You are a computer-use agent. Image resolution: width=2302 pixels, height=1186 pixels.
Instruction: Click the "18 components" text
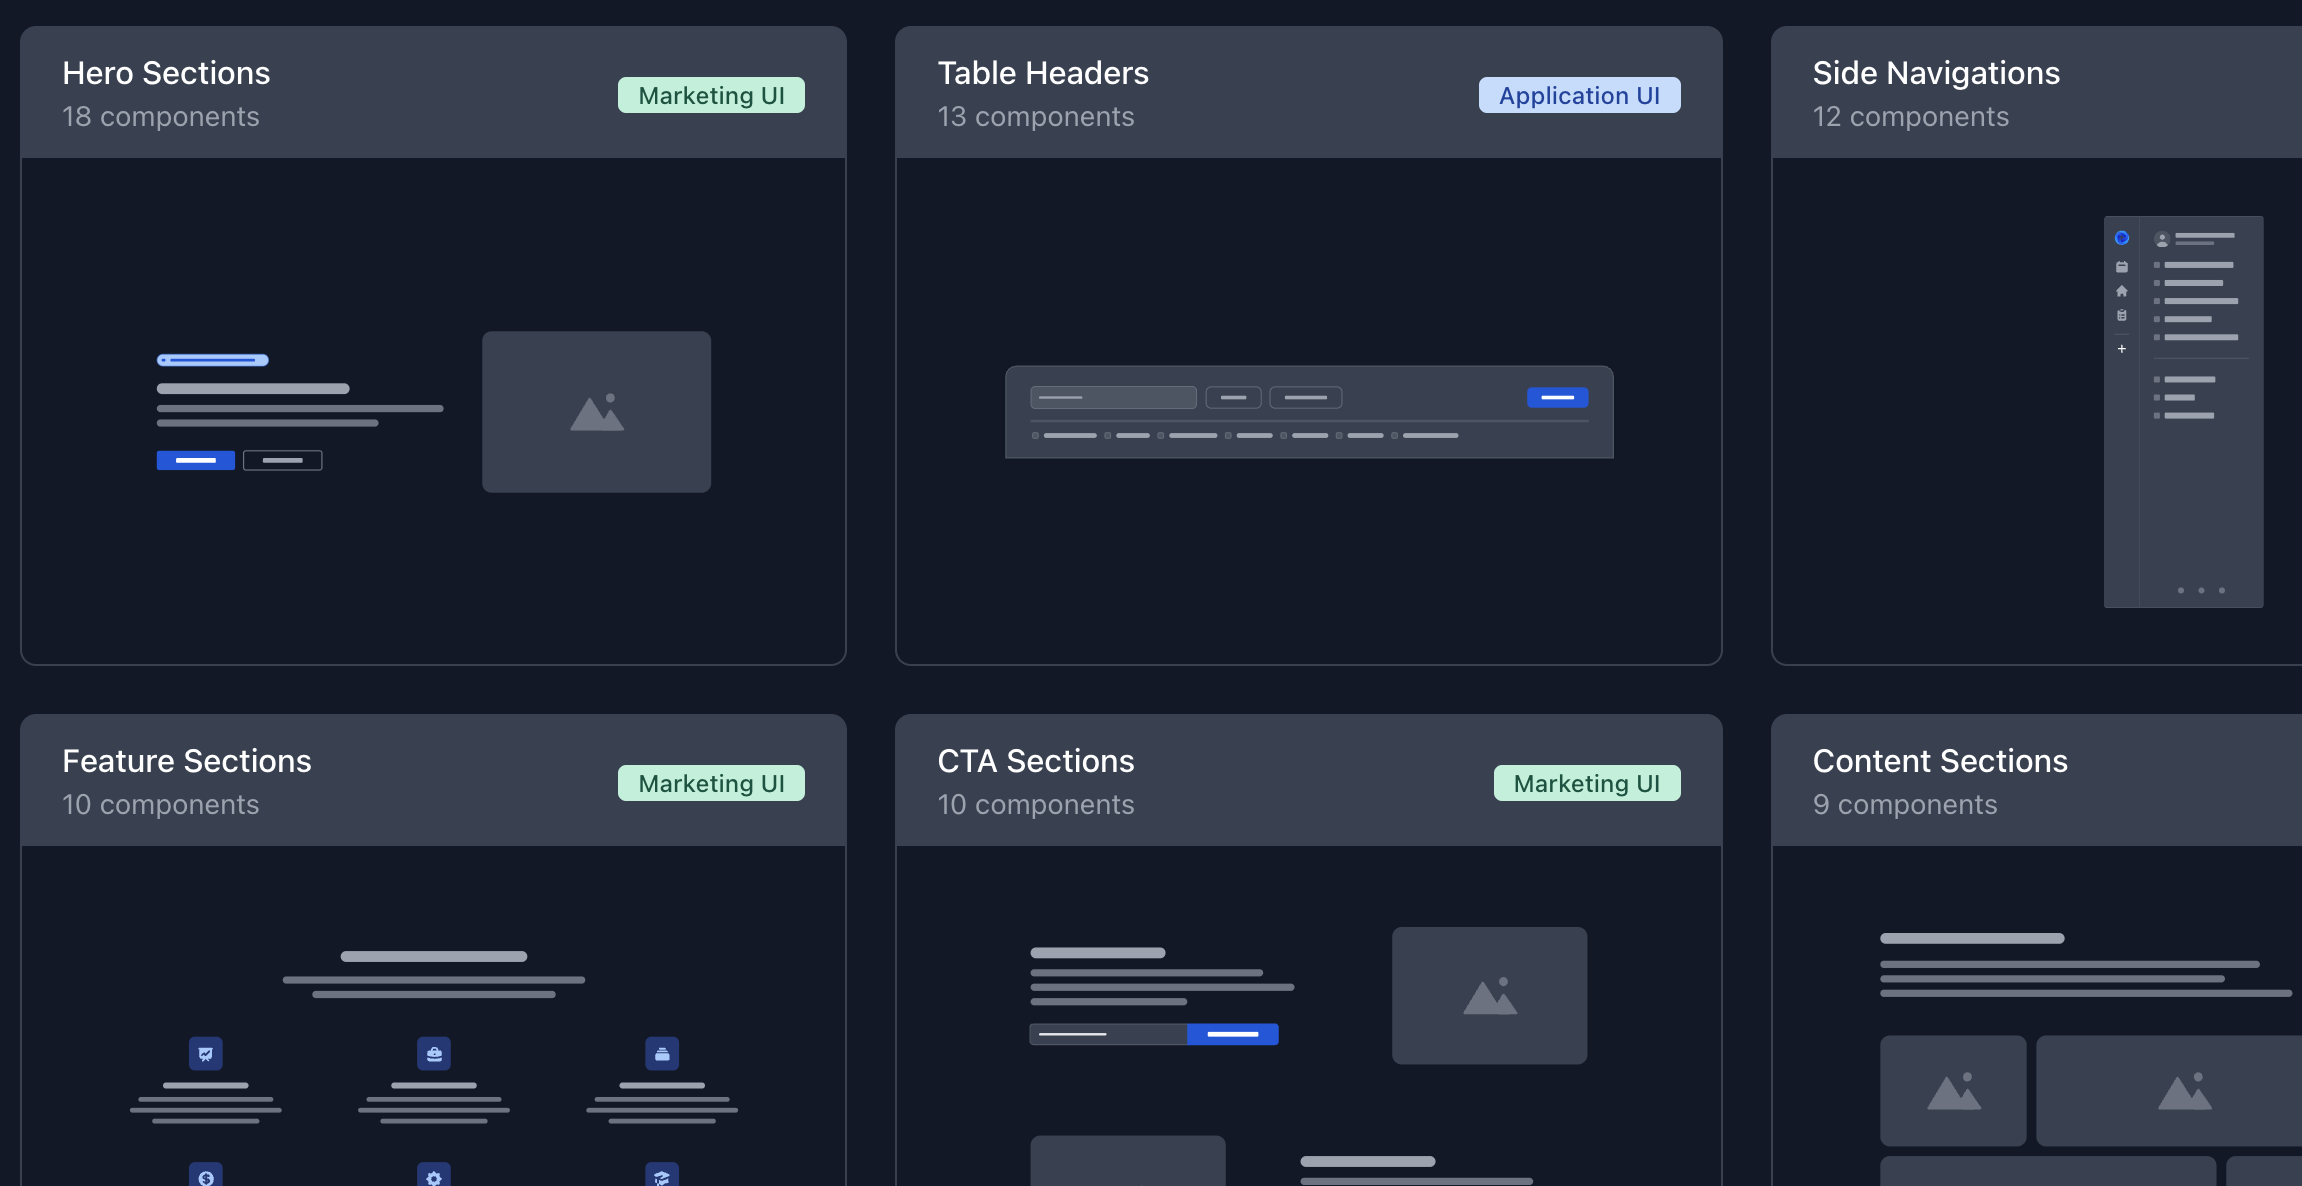(x=161, y=117)
